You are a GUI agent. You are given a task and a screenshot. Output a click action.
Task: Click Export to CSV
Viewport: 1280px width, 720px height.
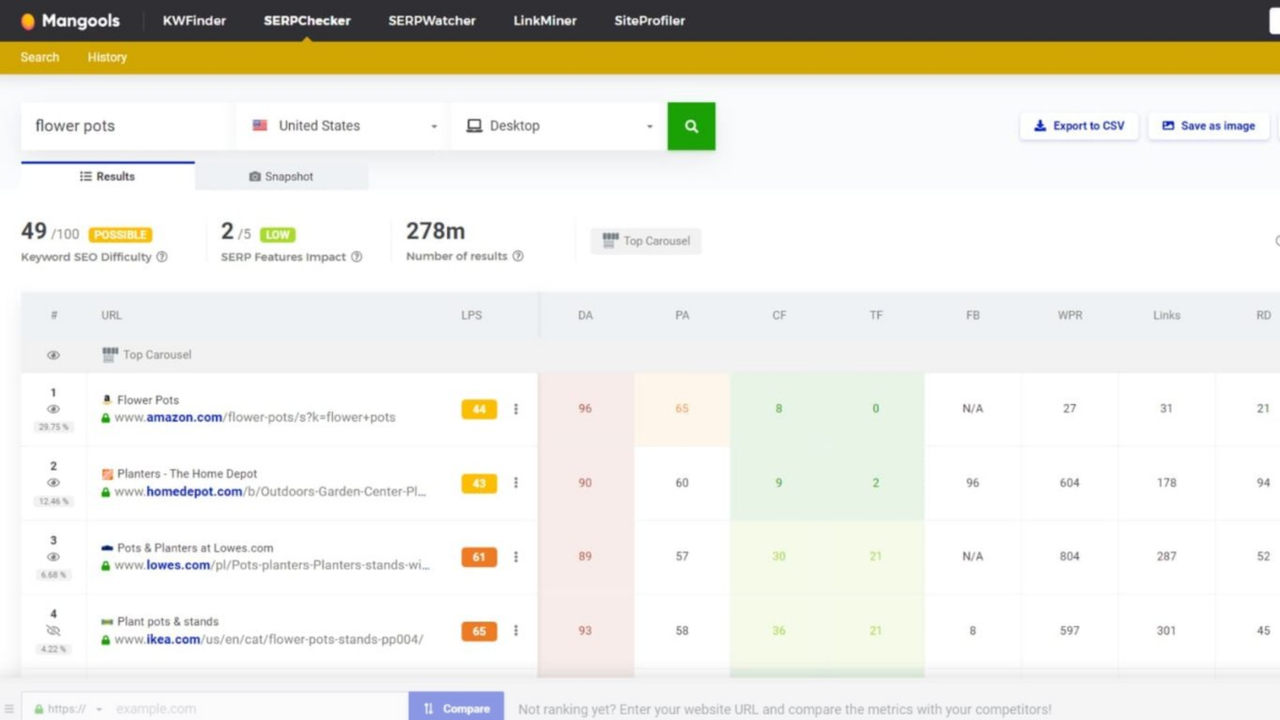tap(1079, 126)
